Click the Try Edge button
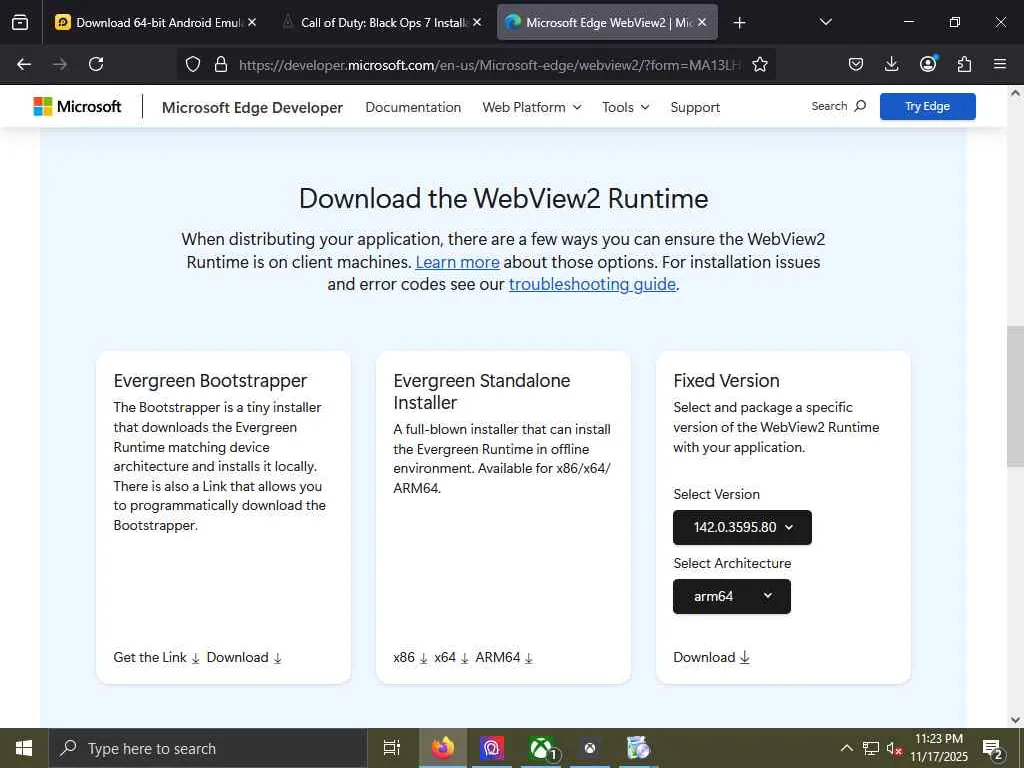1024x768 pixels. [927, 106]
